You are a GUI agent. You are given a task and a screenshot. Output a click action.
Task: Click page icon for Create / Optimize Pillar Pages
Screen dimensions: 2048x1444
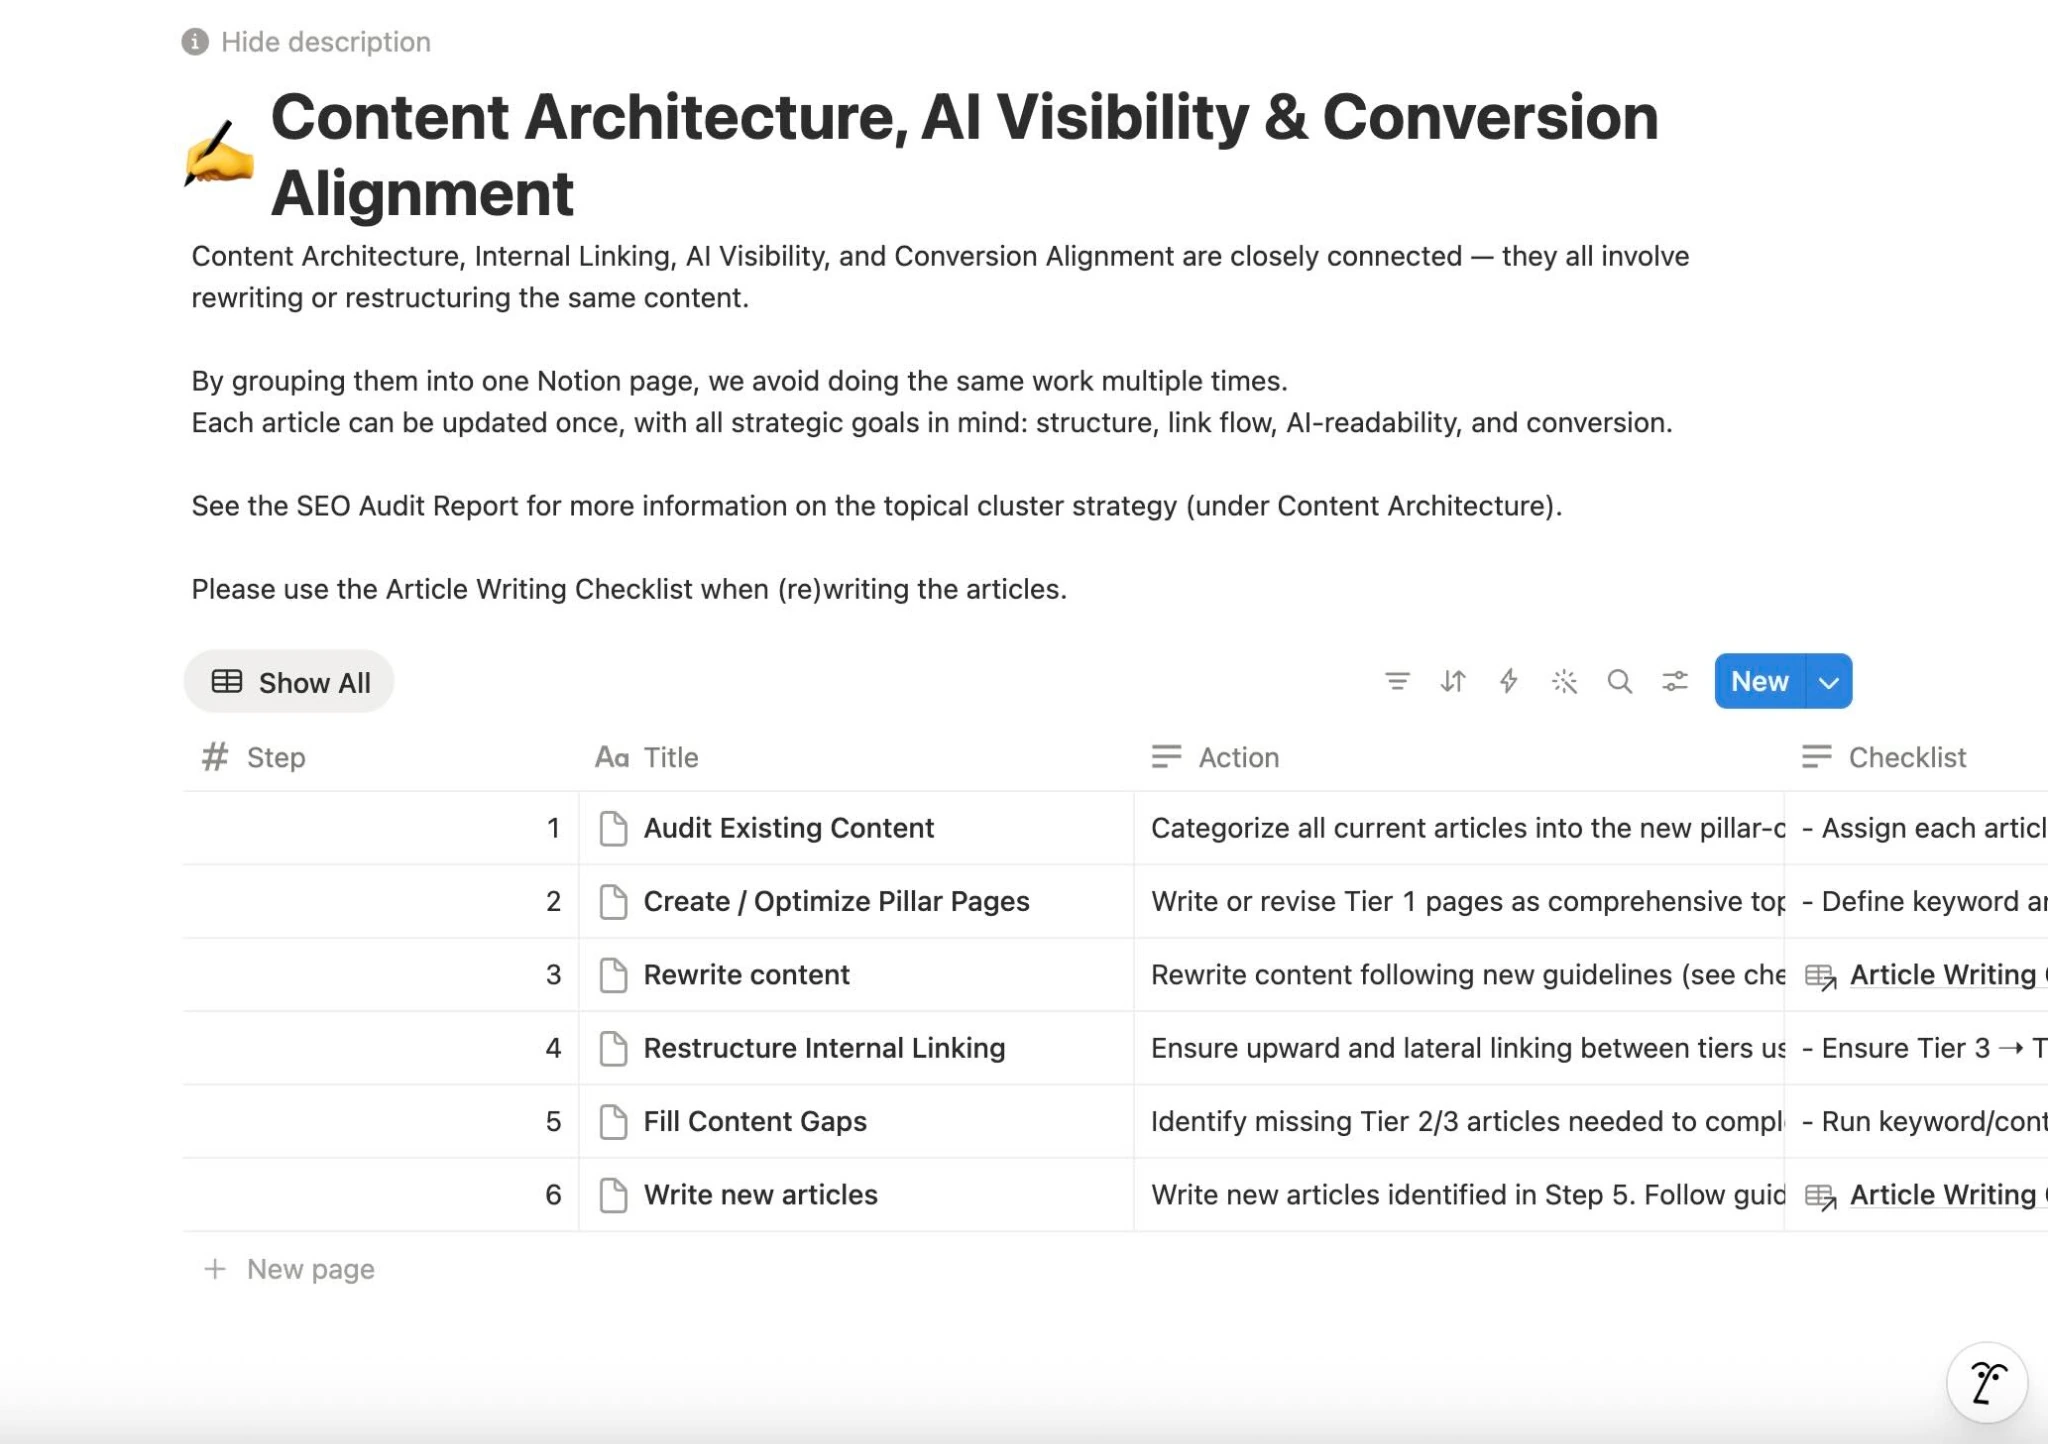613,901
